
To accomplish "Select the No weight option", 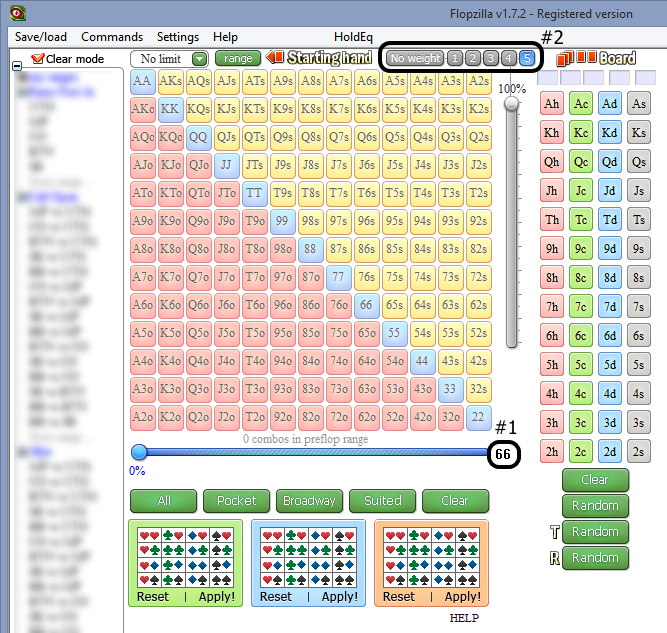I will [x=416, y=58].
